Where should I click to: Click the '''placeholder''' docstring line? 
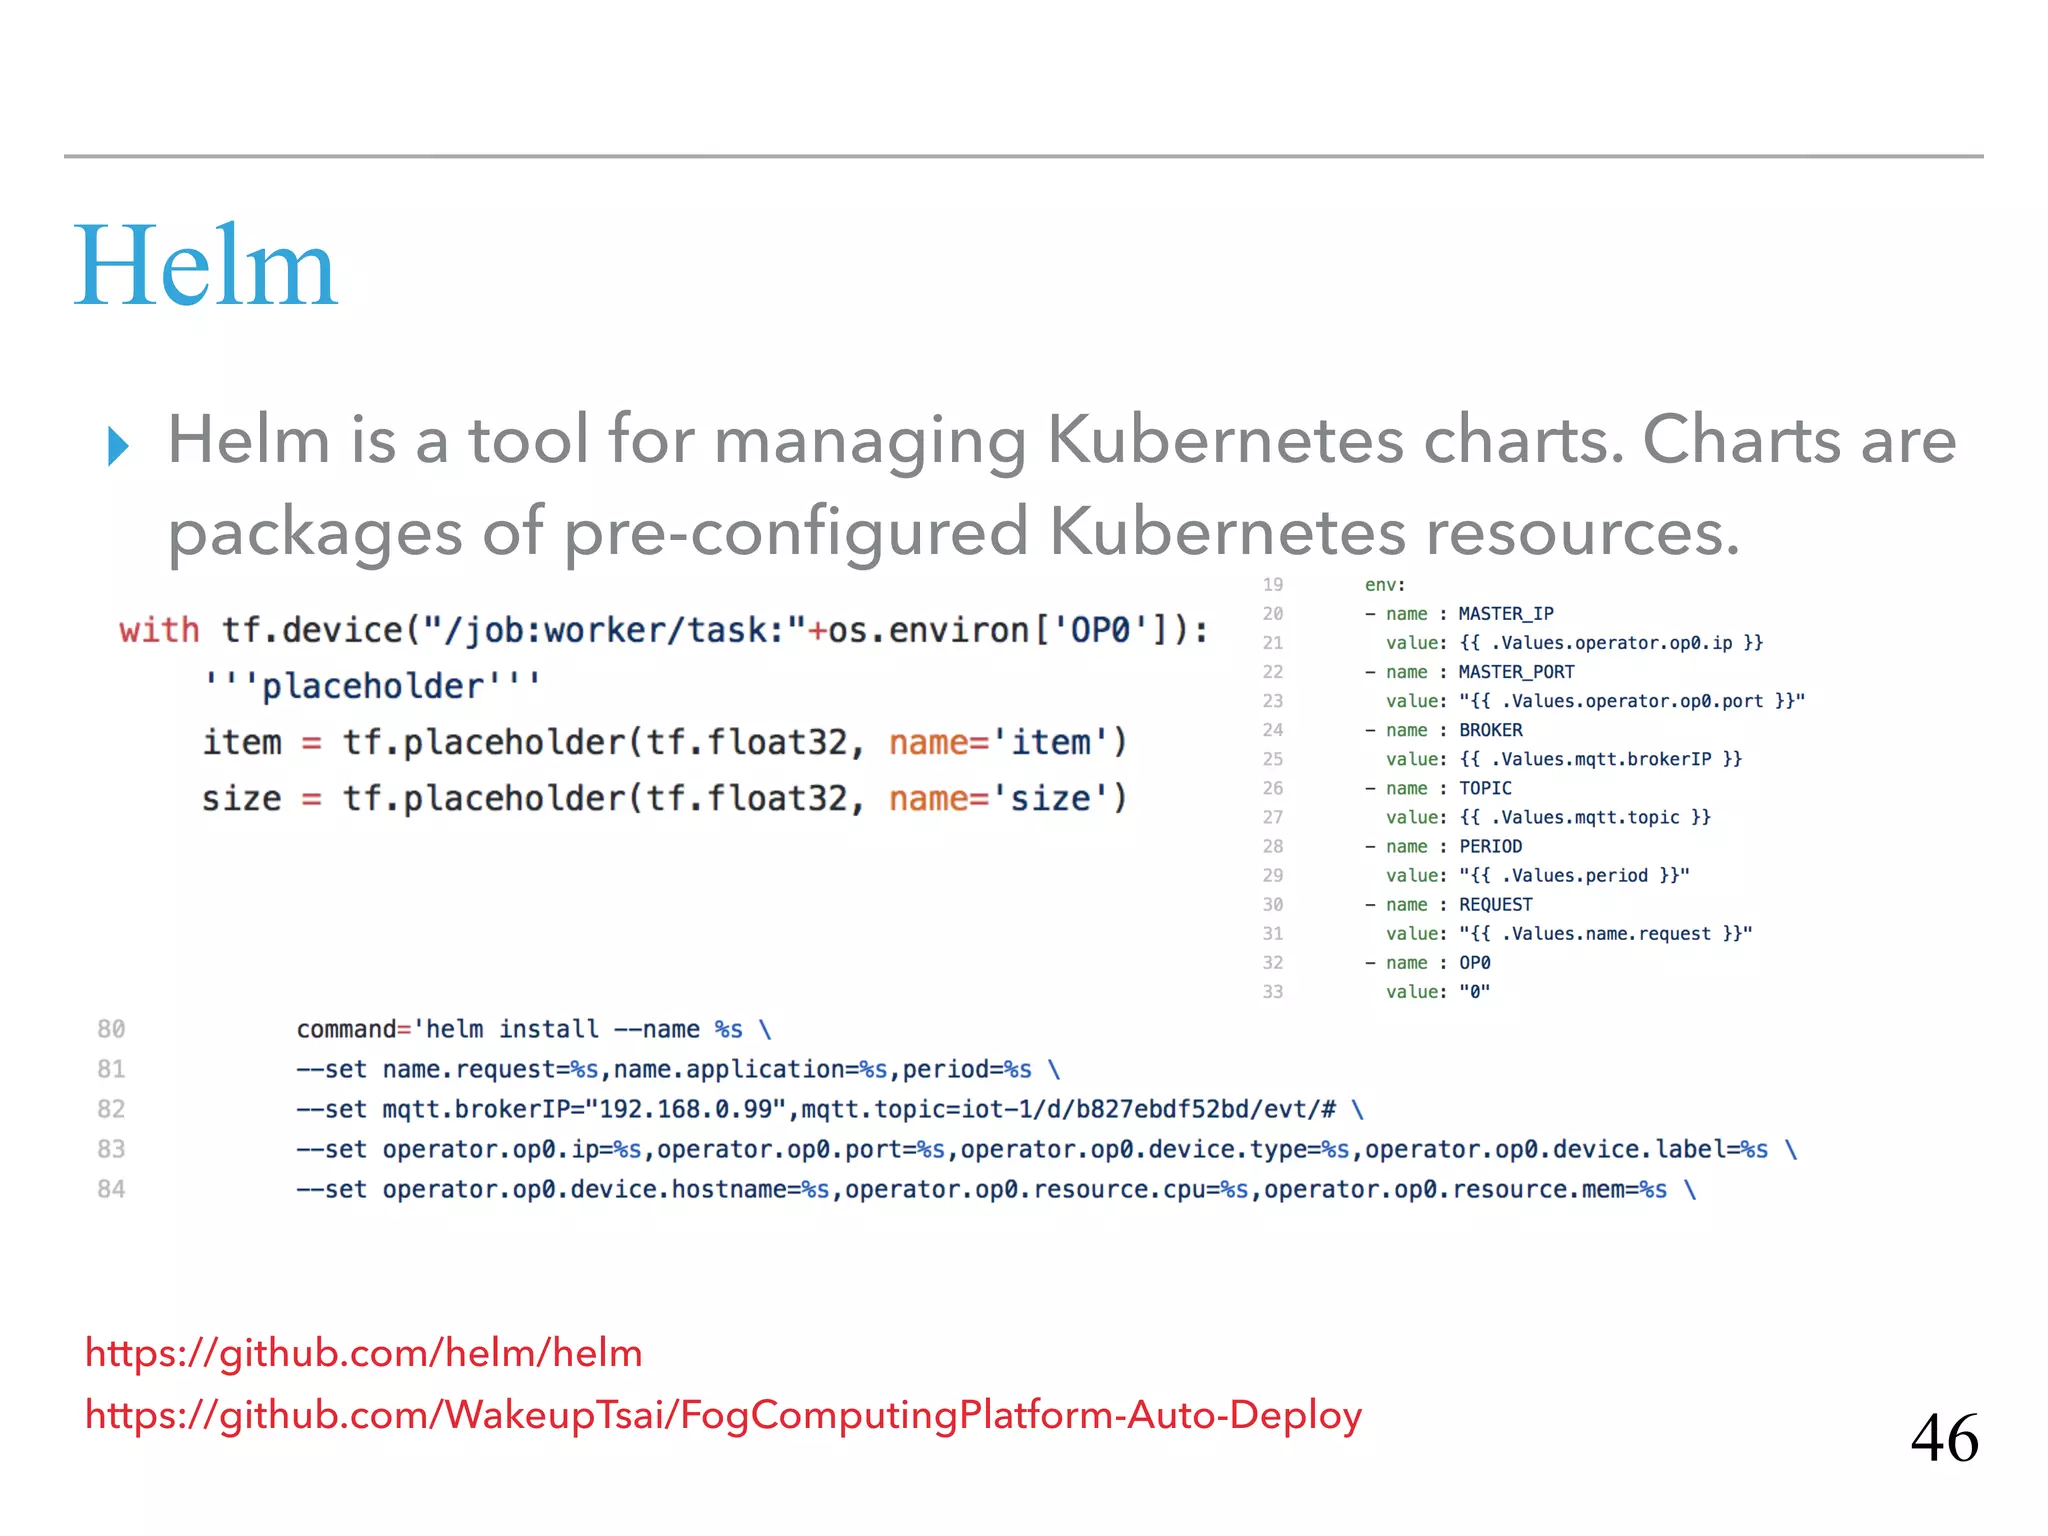click(x=372, y=686)
